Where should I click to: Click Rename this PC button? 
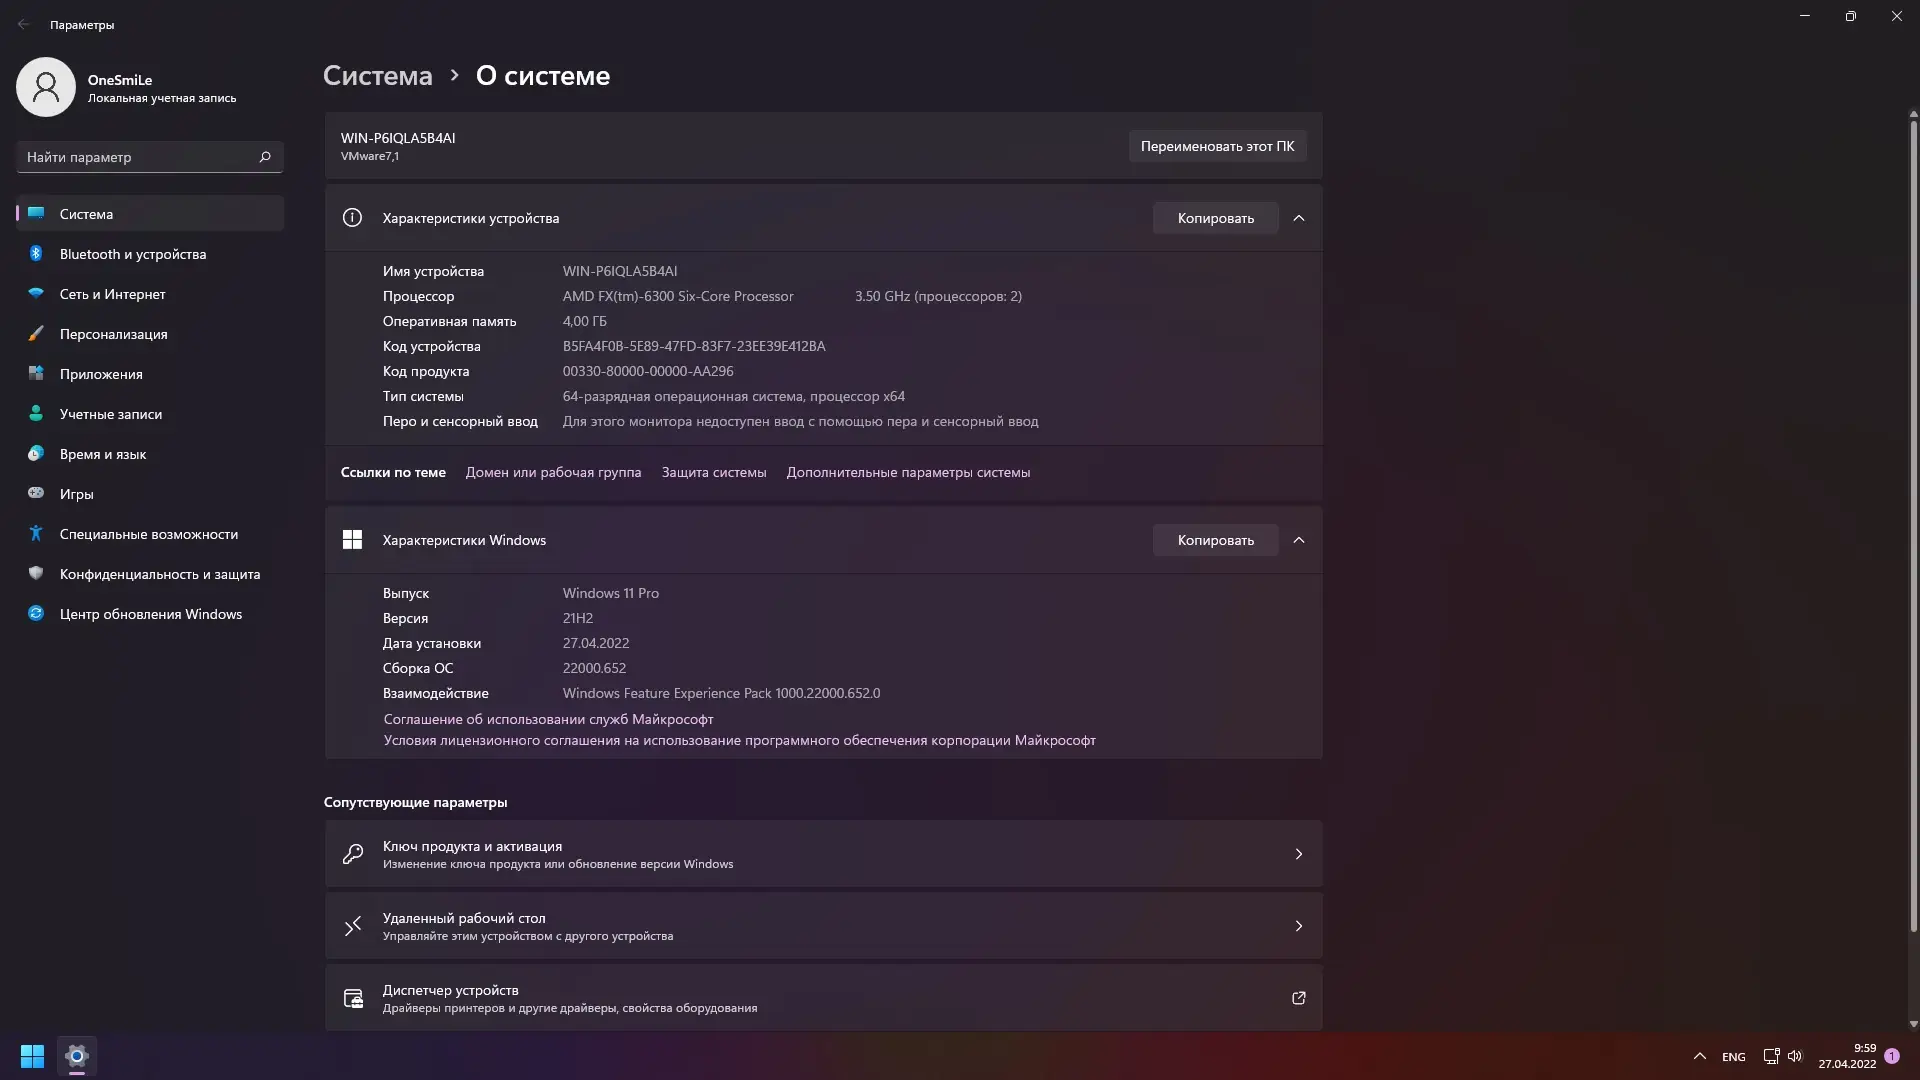pos(1217,146)
